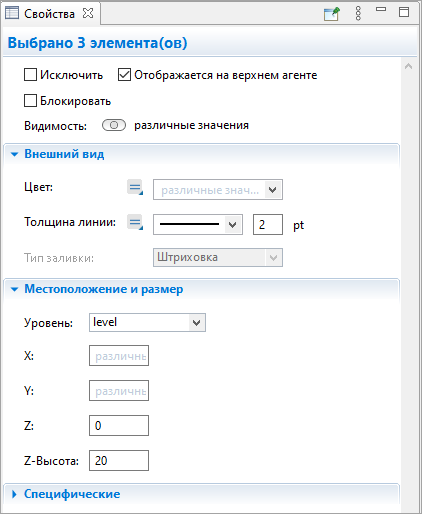Enable the Исключить checkbox

30,75
